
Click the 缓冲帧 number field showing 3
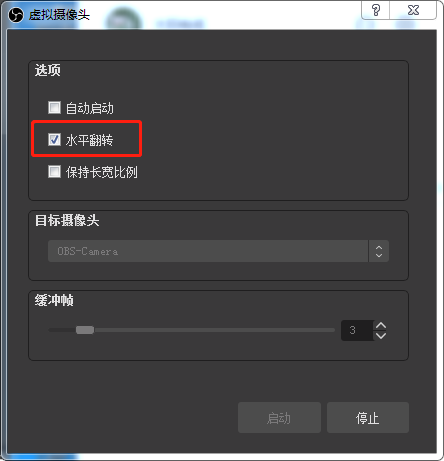(x=357, y=330)
